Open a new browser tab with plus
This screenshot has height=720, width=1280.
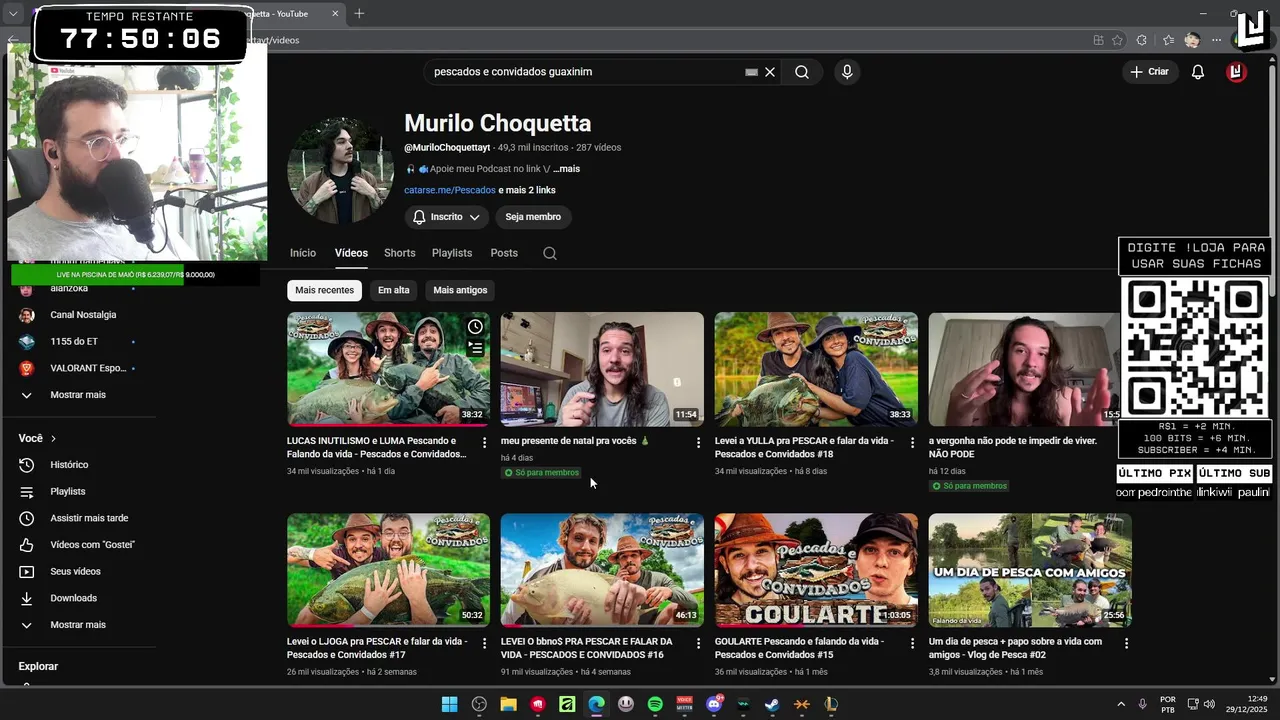click(359, 14)
